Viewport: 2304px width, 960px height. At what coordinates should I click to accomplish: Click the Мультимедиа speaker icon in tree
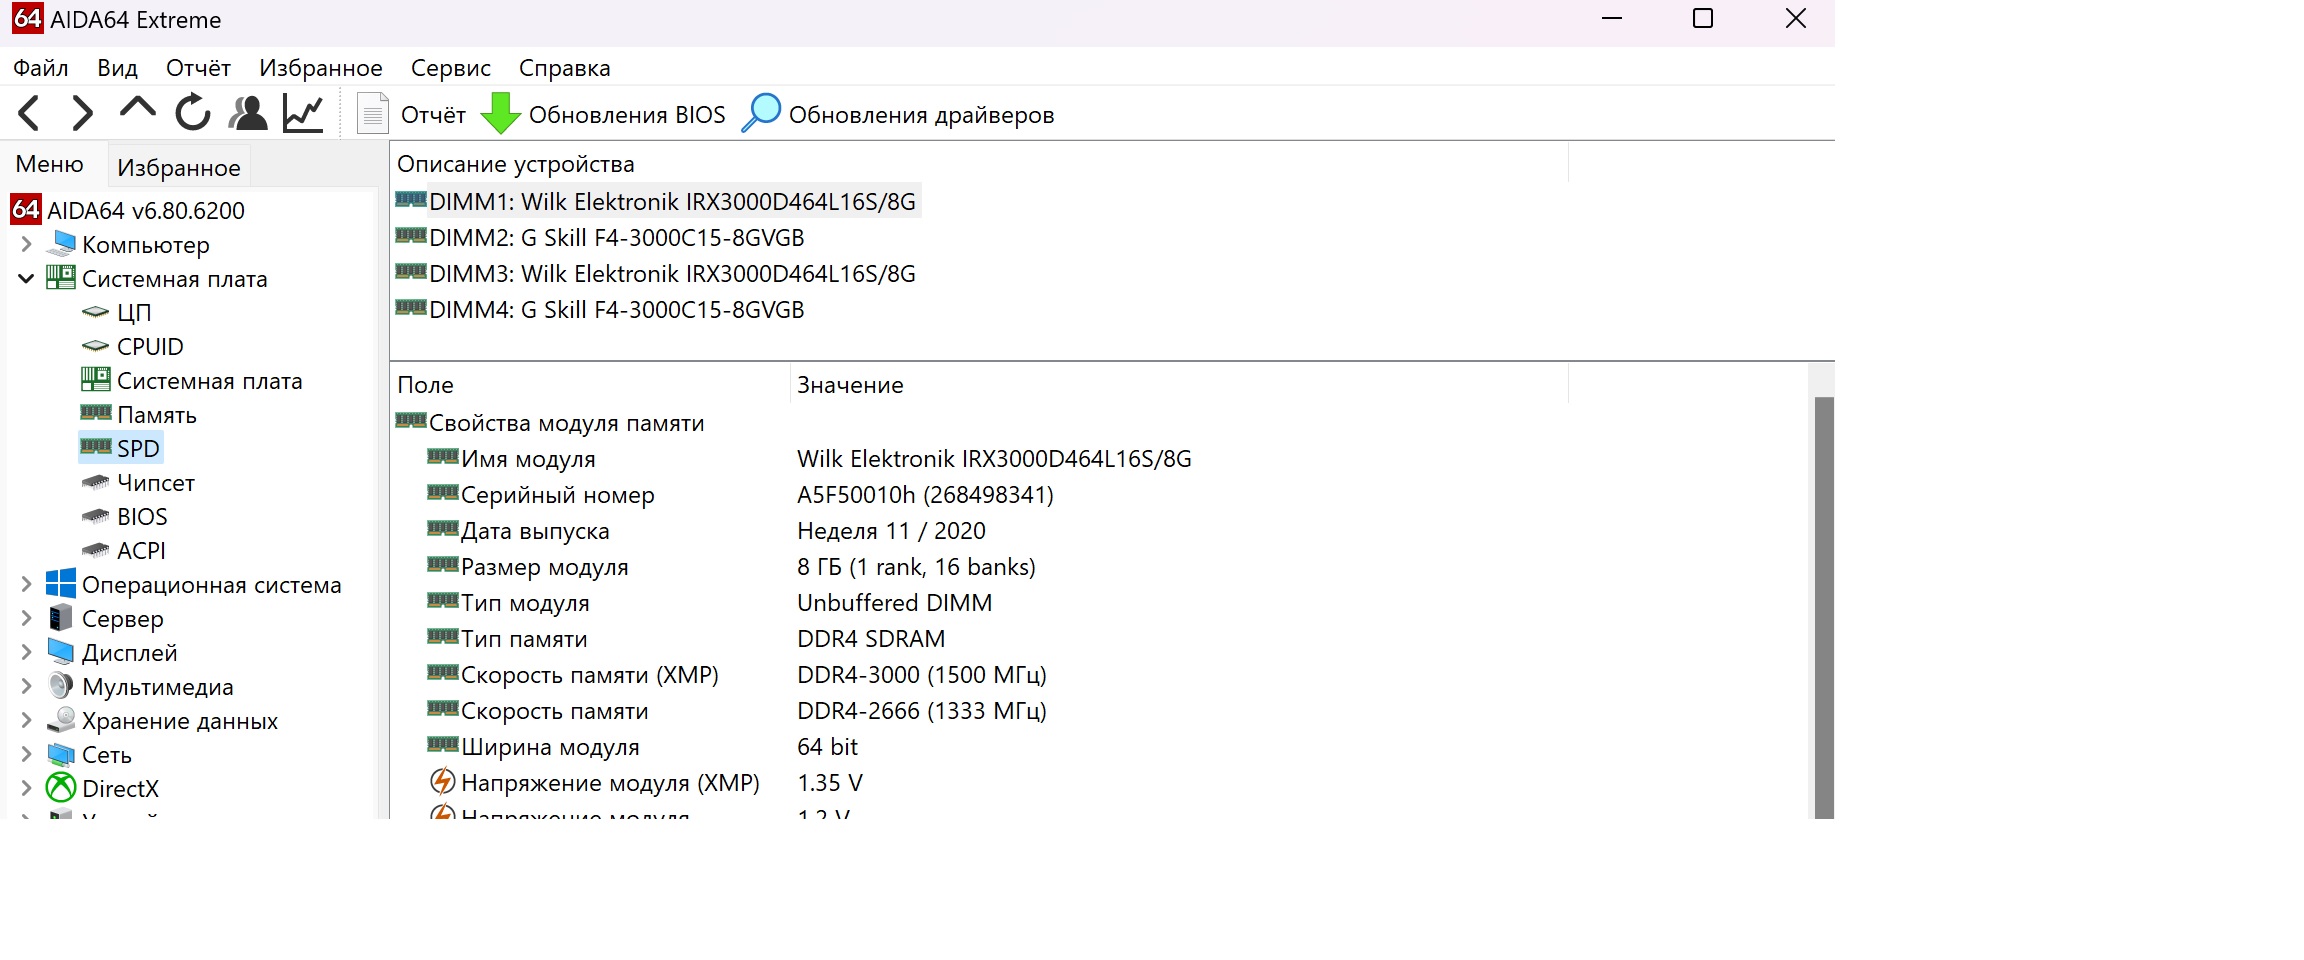coord(61,686)
